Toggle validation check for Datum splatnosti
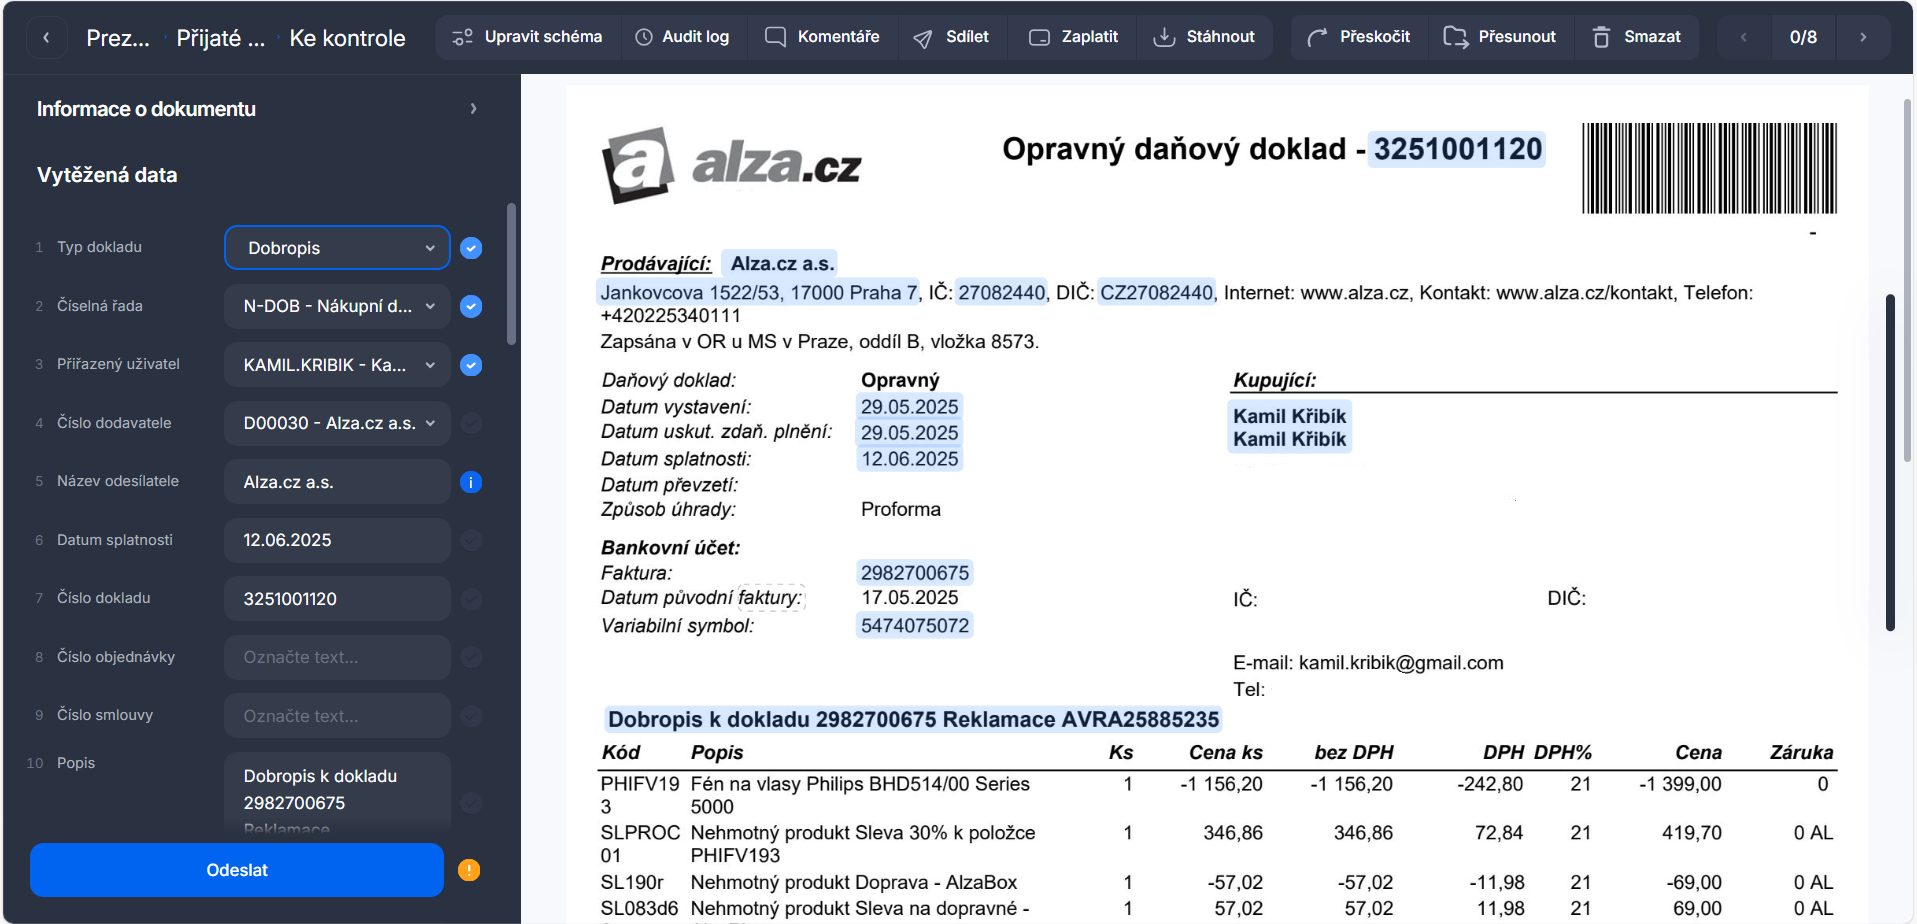The width and height of the screenshot is (1917, 924). (471, 540)
